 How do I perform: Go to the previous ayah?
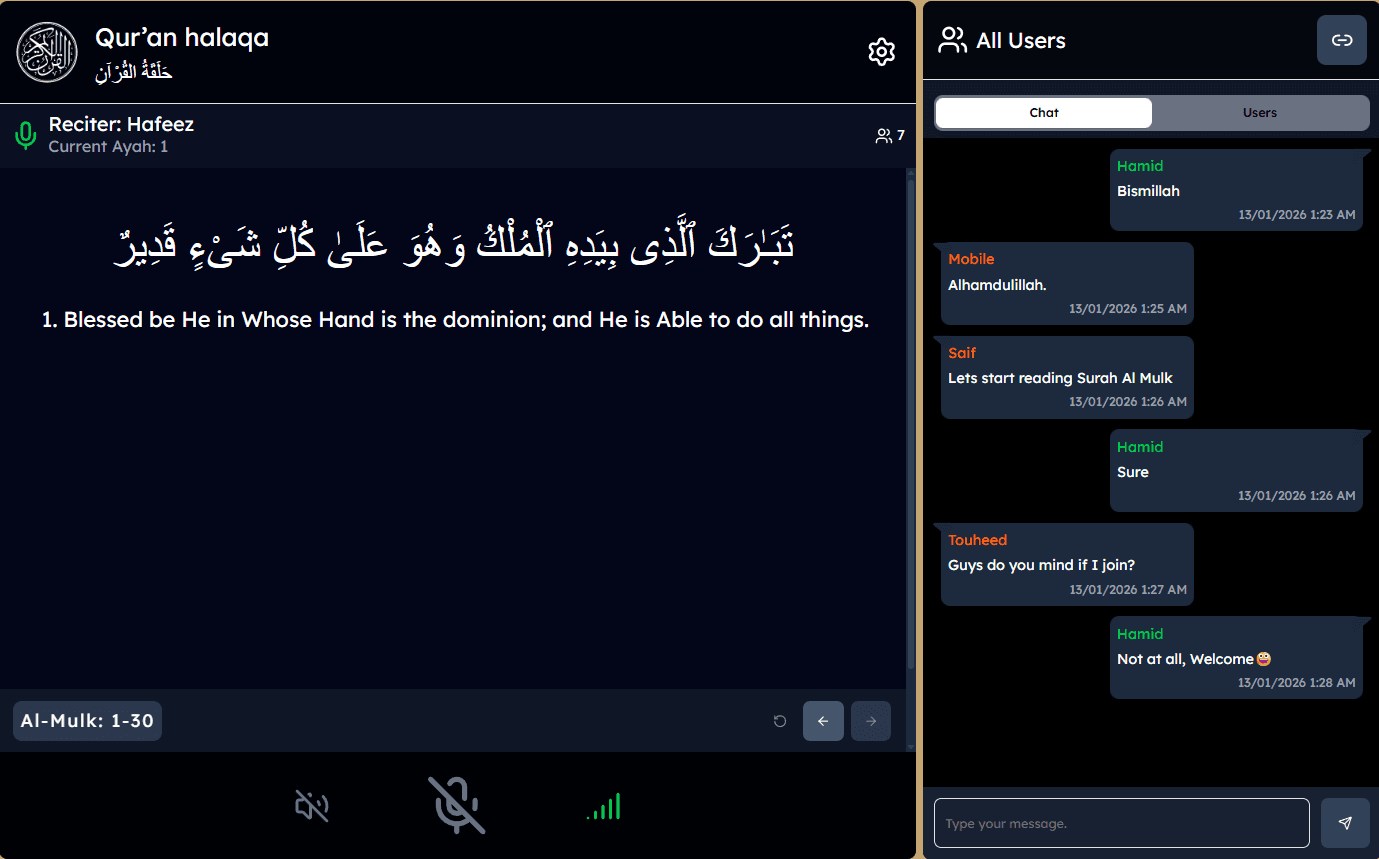click(823, 721)
